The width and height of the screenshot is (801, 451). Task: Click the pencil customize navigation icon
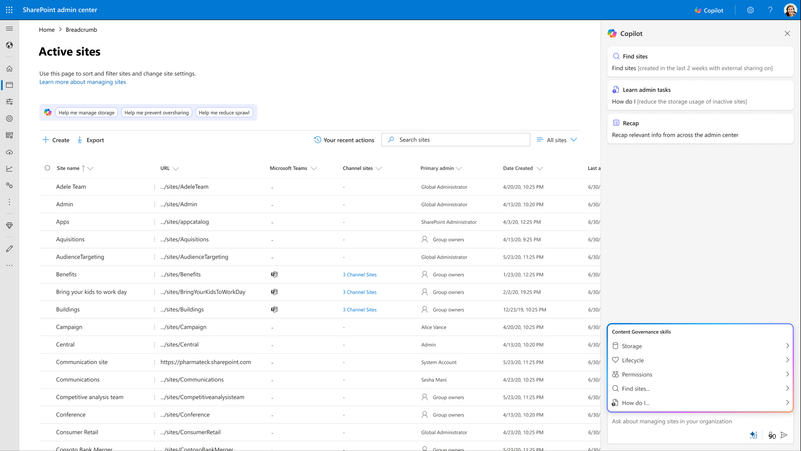coord(9,249)
